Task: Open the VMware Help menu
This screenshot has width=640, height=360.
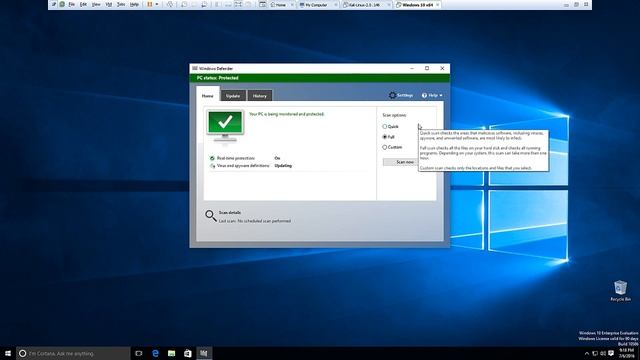Action: (134, 4)
